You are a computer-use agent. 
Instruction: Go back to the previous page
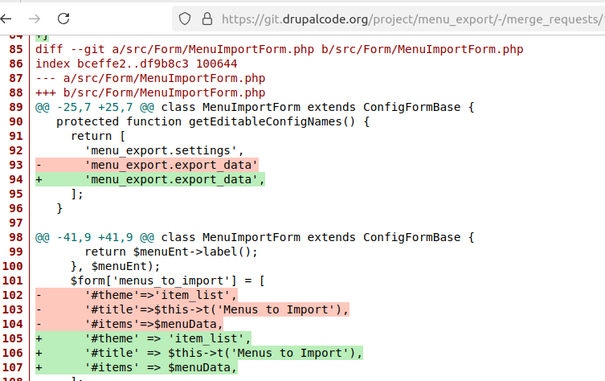pos(6,19)
